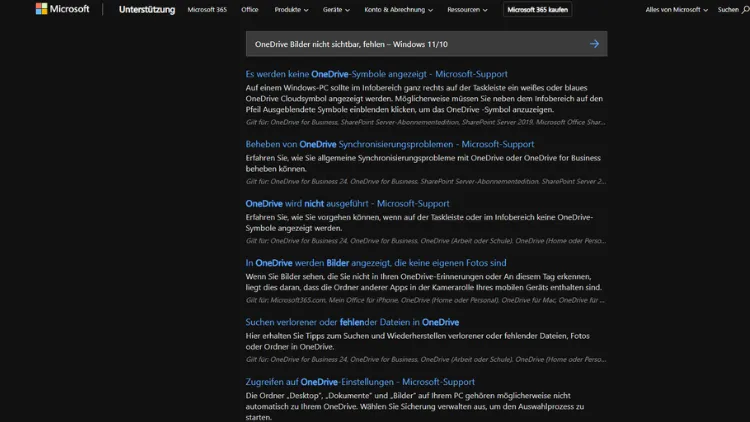Click 'Gilt für' line mentioning SharePoint Server 2019
Screen dimensions: 750x422
[426, 122]
